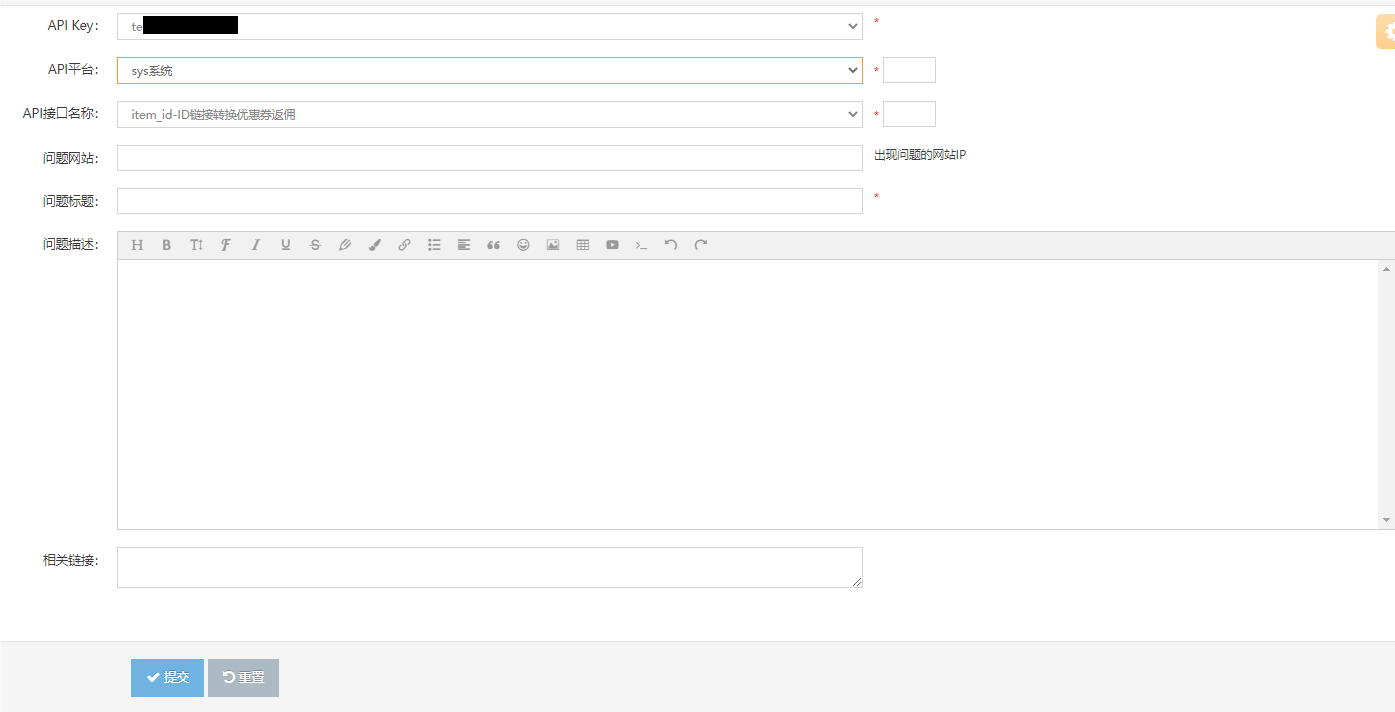Apply italic style in editor toolbar
The width and height of the screenshot is (1395, 712).
[256, 245]
